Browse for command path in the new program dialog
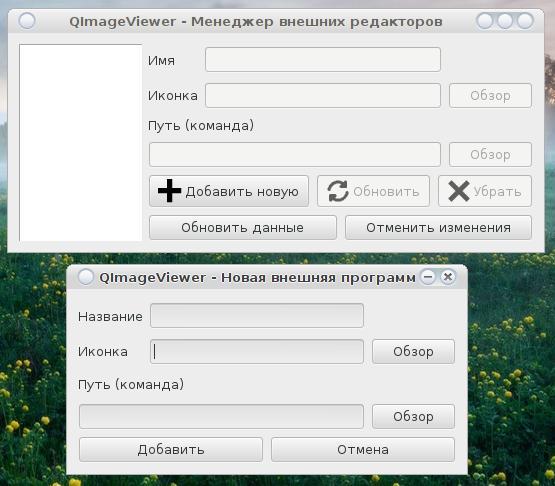Image resolution: width=555 pixels, height=486 pixels. 413,417
